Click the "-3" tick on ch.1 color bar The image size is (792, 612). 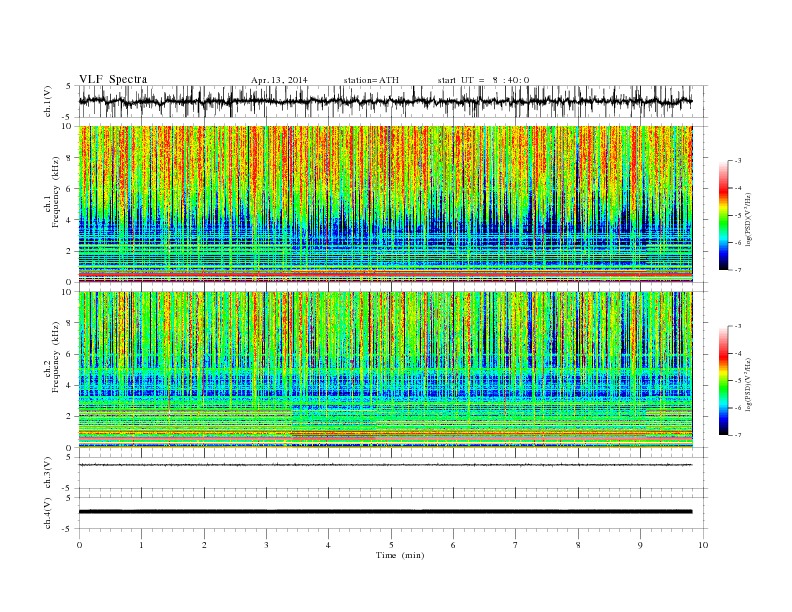tap(738, 161)
